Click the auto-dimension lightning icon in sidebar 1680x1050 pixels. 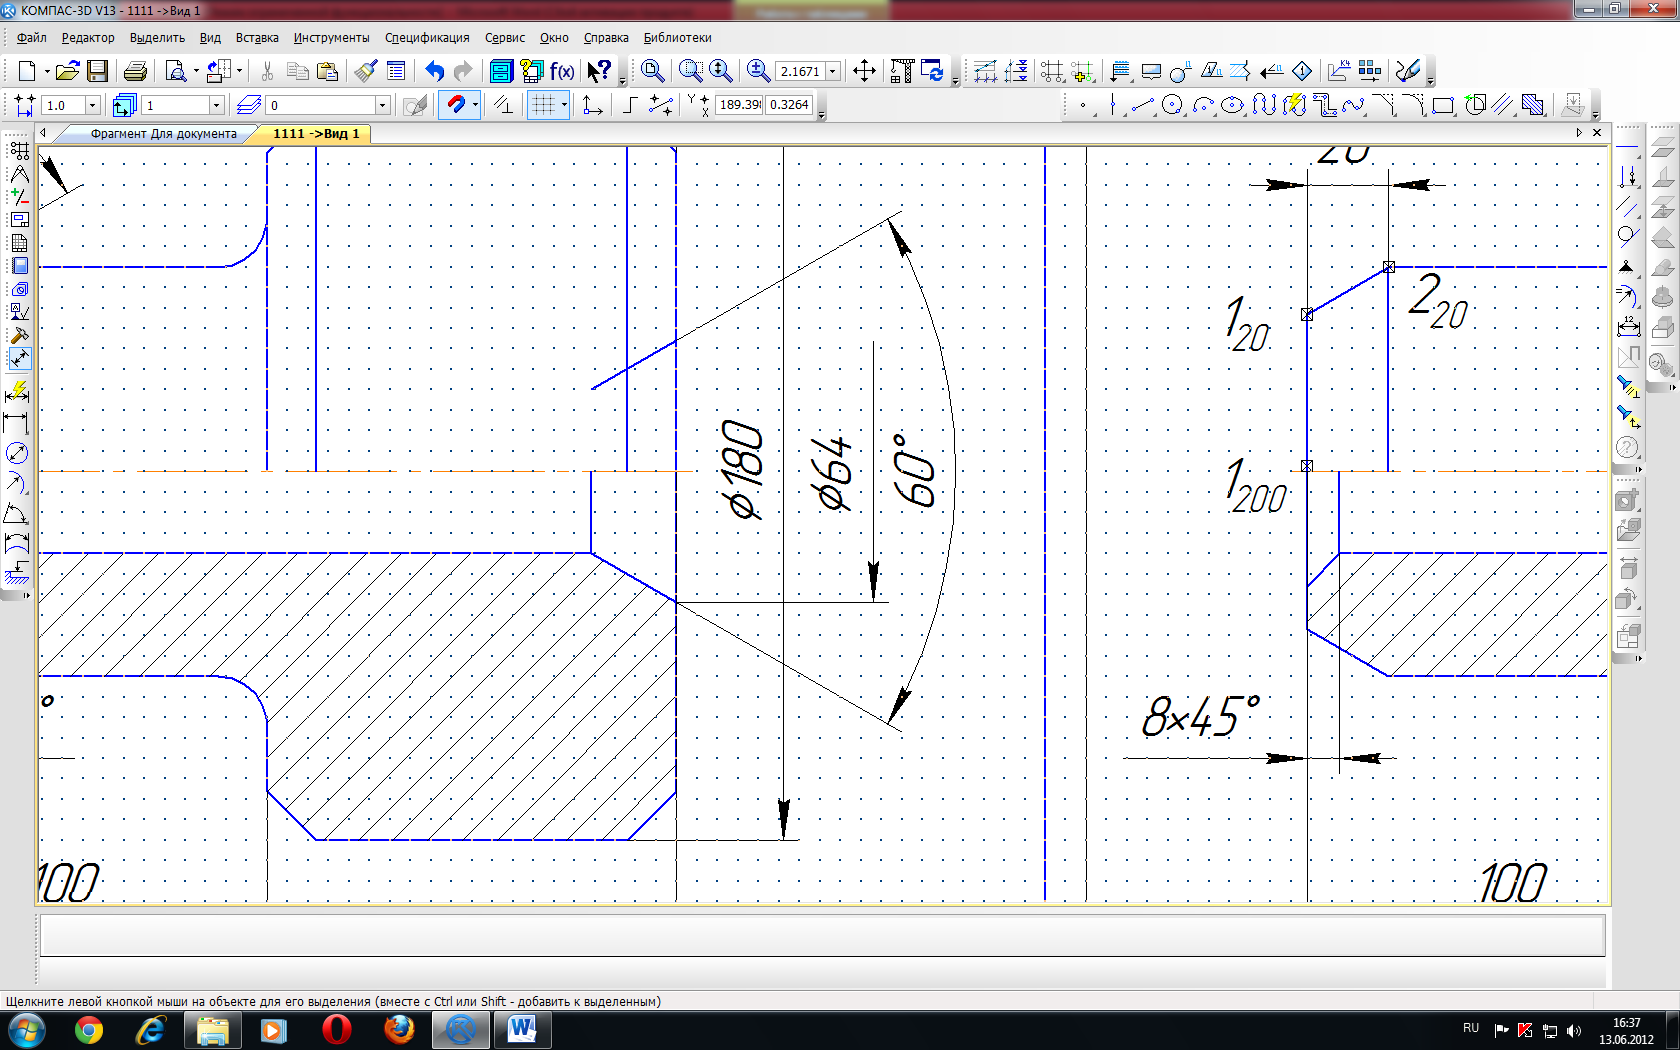(x=17, y=392)
